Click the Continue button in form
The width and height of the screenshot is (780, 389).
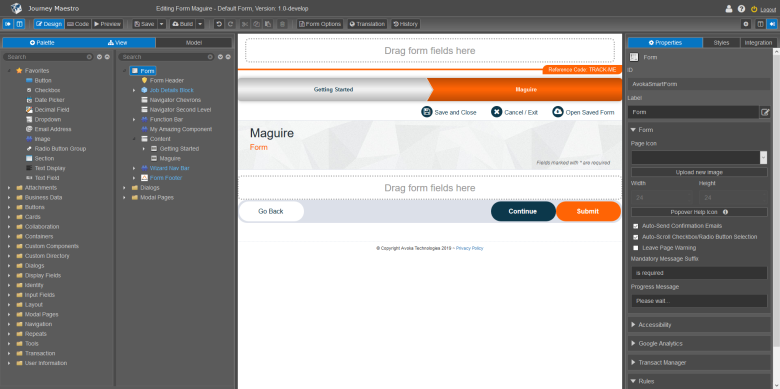(x=523, y=211)
